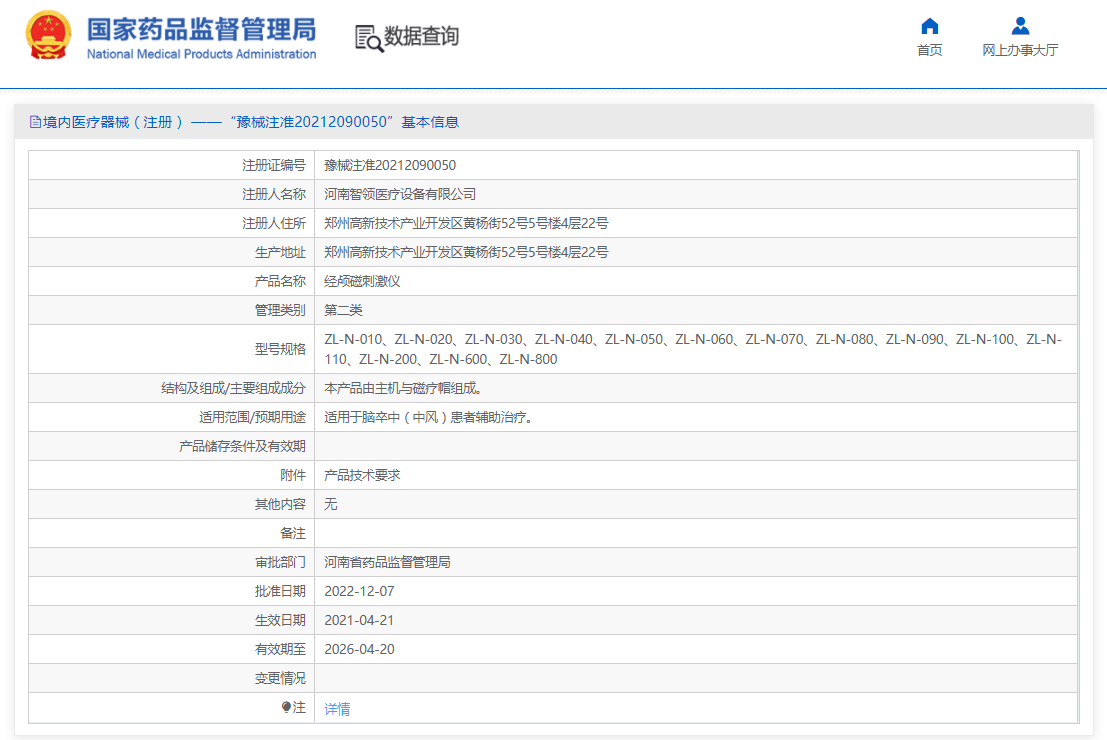This screenshot has width=1107, height=740.
Task: Click the bulb icon beside 注
Action: pos(286,707)
